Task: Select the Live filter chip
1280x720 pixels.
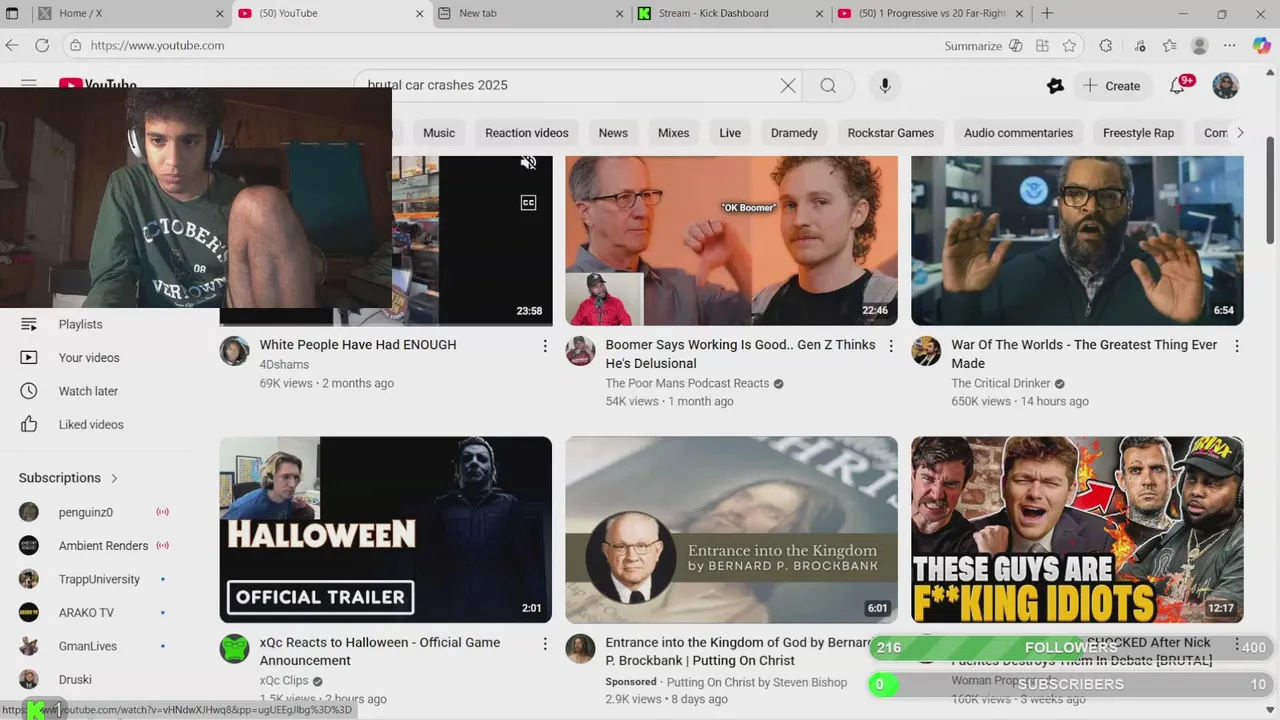Action: coord(730,133)
